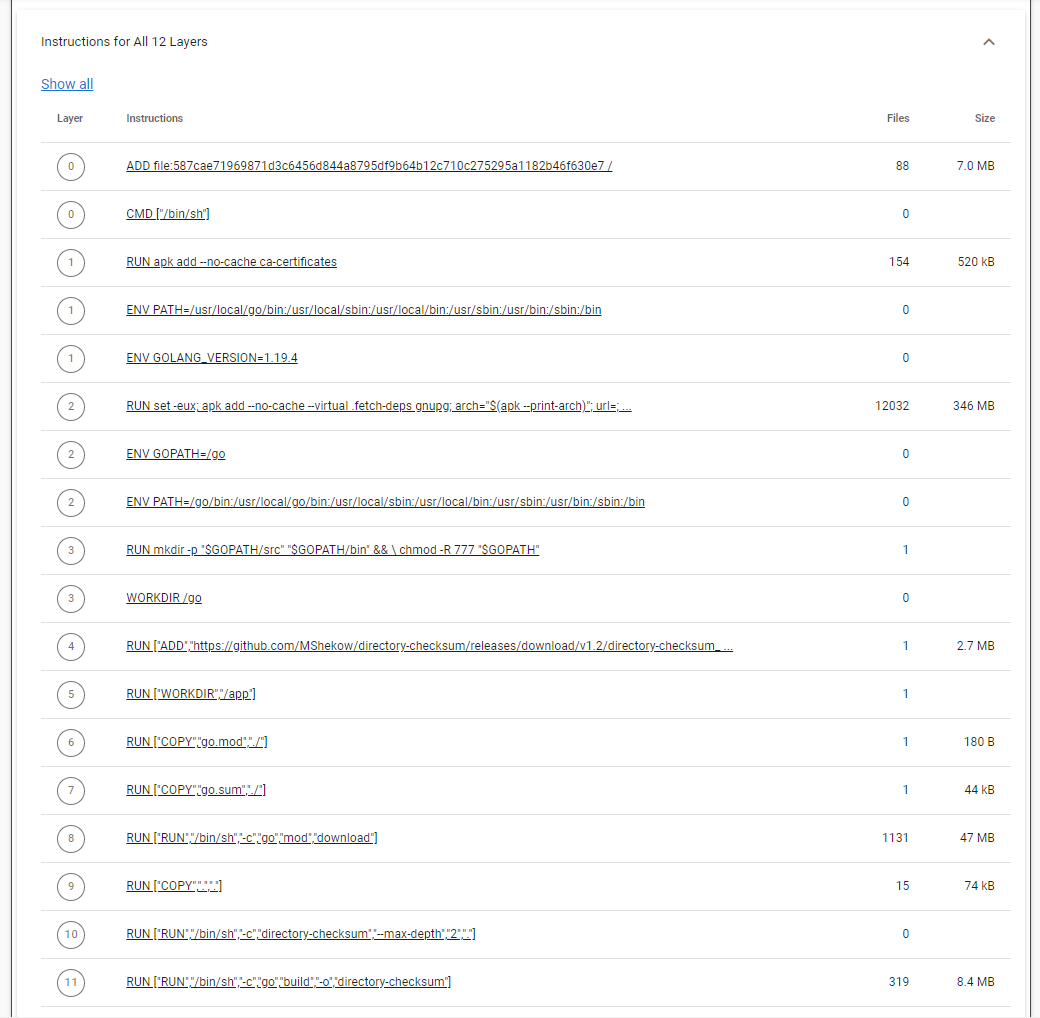Viewport: 1040px width, 1018px height.
Task: Open the RUN ["COPY",".","."] instruction
Action: (174, 886)
